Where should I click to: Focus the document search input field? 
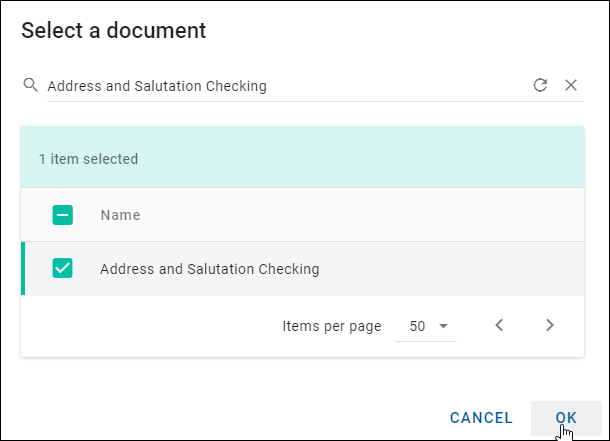280,86
